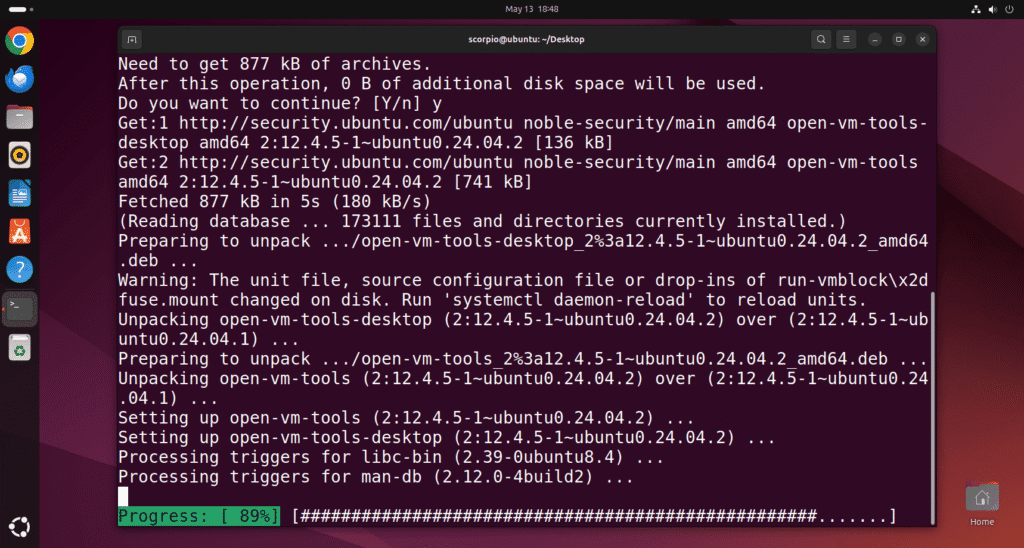Open the Activities overview pill
The width and height of the screenshot is (1024, 548).
(21, 9)
